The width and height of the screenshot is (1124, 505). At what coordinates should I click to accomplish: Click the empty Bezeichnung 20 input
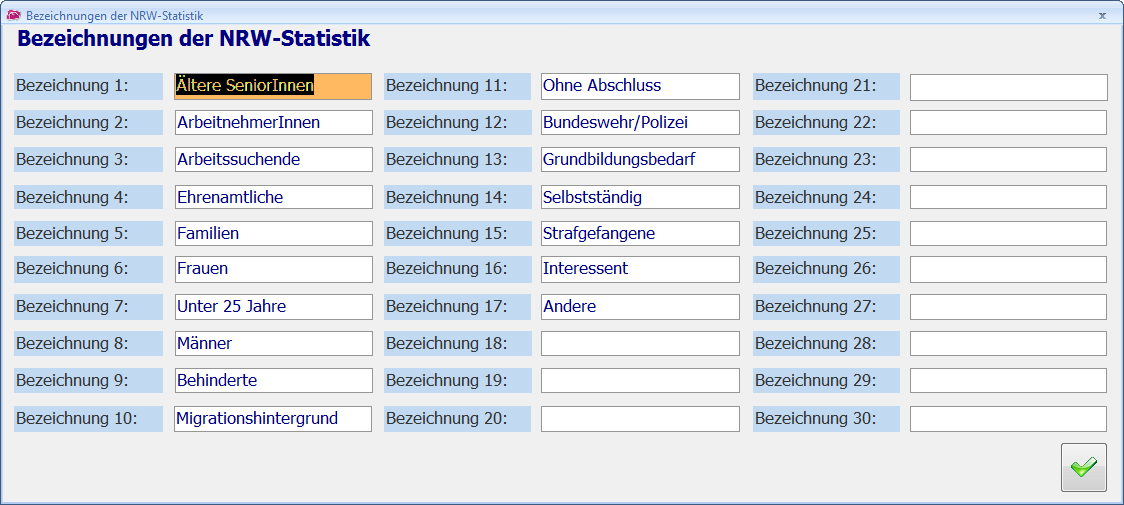(640, 418)
